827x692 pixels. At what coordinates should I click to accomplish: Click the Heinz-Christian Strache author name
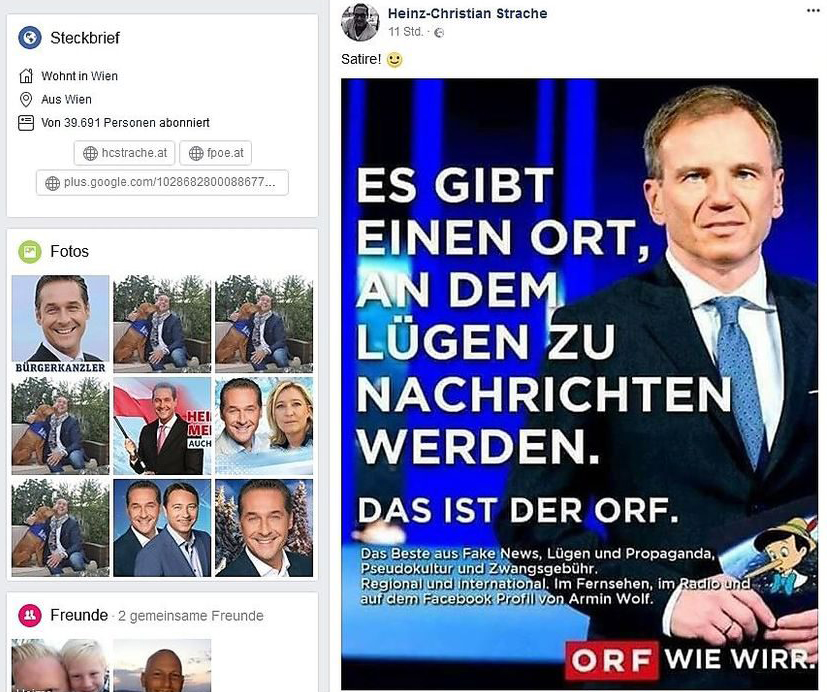click(467, 13)
